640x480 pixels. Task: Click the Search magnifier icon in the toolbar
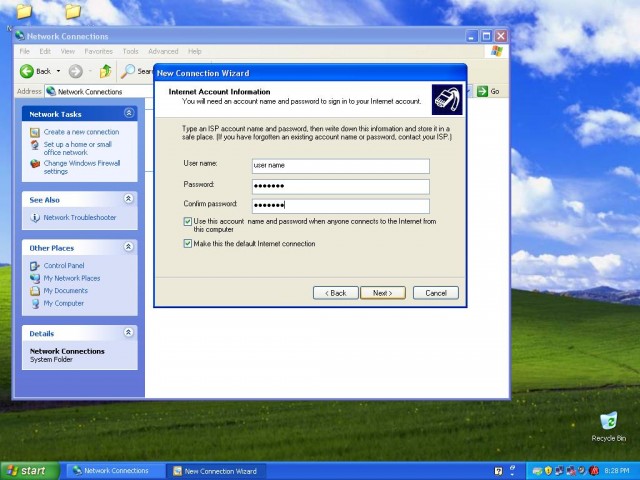tap(128, 71)
